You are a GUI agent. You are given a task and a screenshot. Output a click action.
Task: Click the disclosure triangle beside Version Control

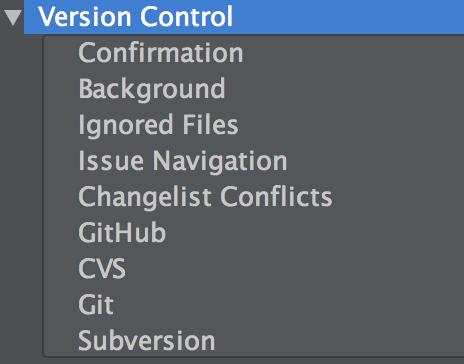13,18
